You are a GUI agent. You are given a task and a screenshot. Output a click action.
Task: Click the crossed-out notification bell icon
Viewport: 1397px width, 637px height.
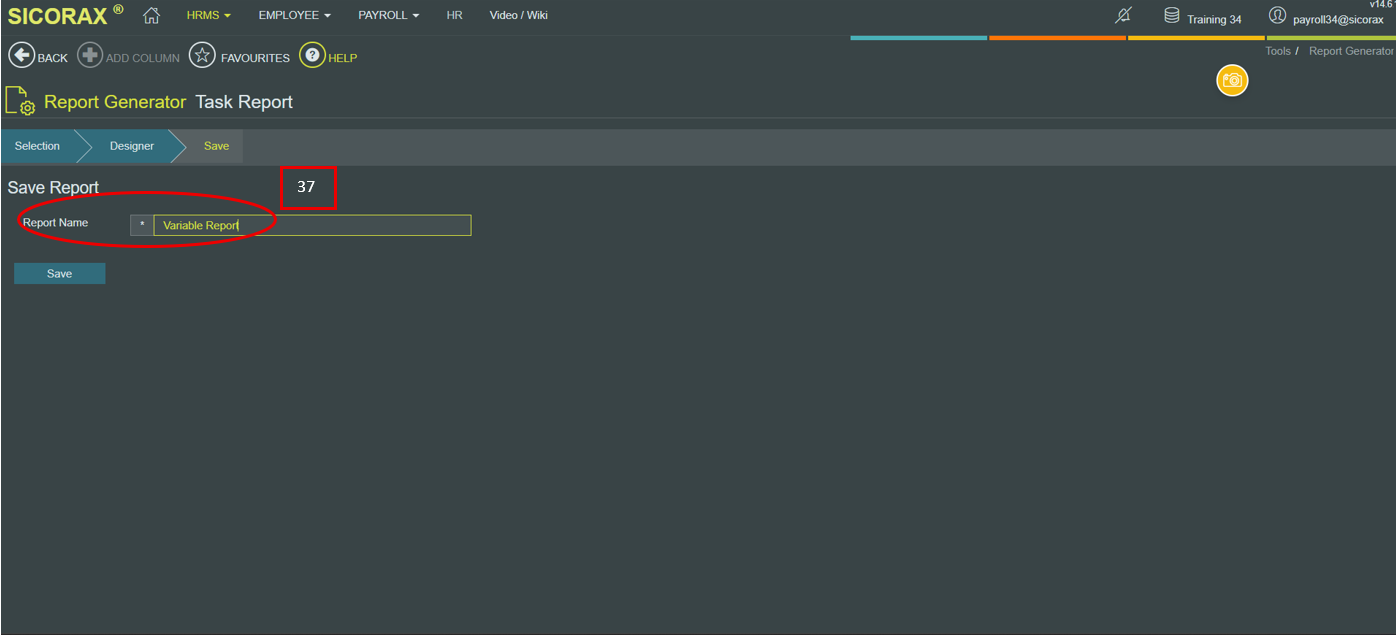(x=1124, y=15)
